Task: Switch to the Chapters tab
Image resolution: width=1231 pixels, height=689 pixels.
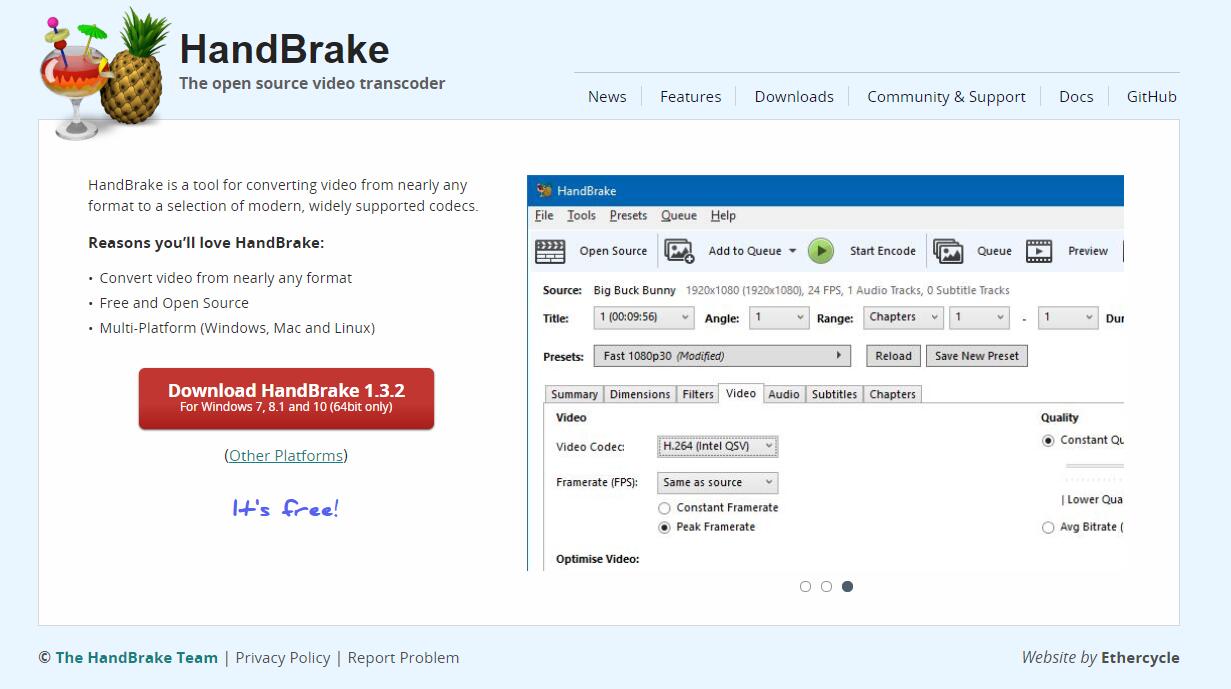Action: tap(893, 394)
